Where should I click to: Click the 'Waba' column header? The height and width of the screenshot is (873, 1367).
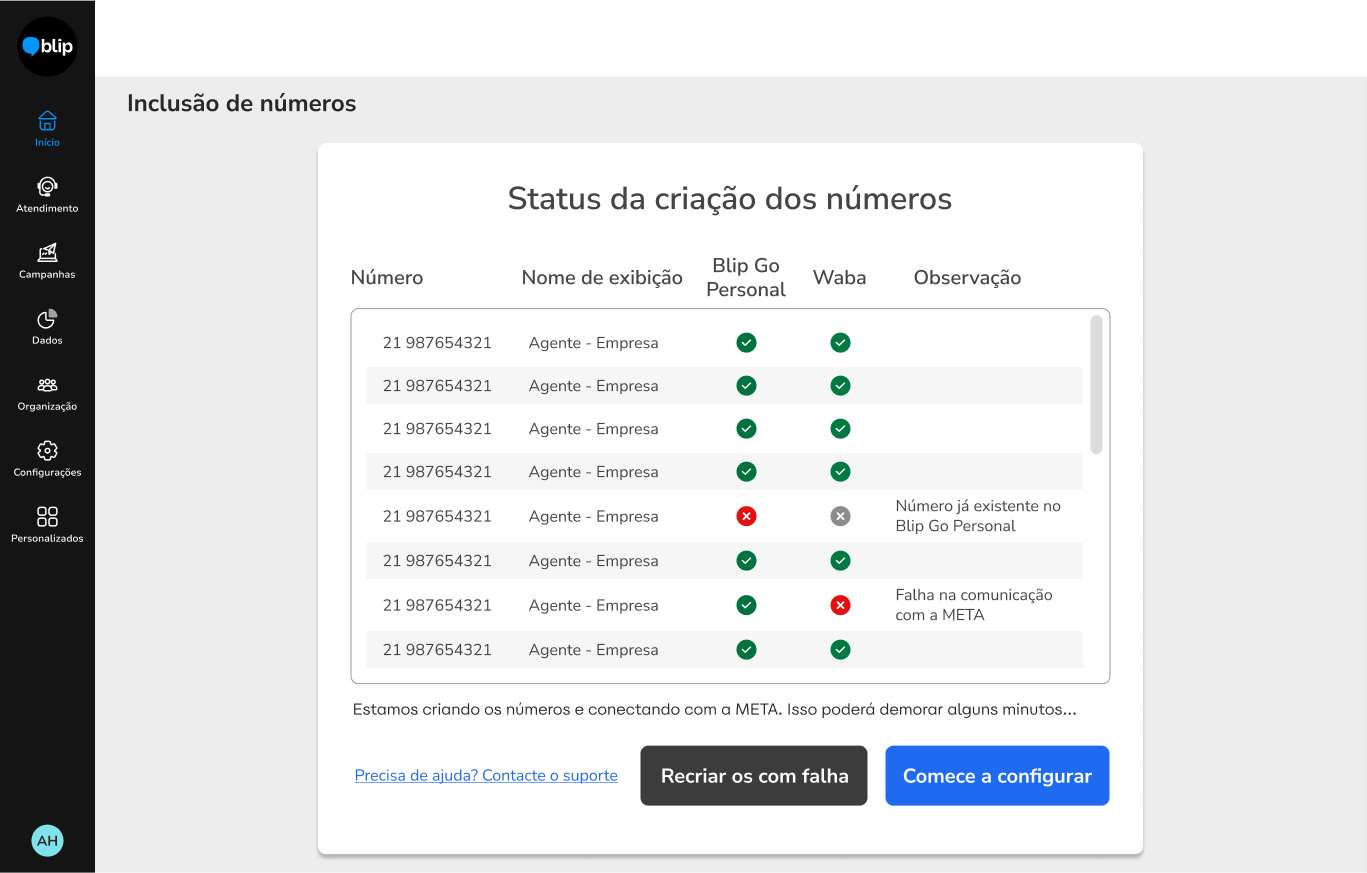(839, 277)
